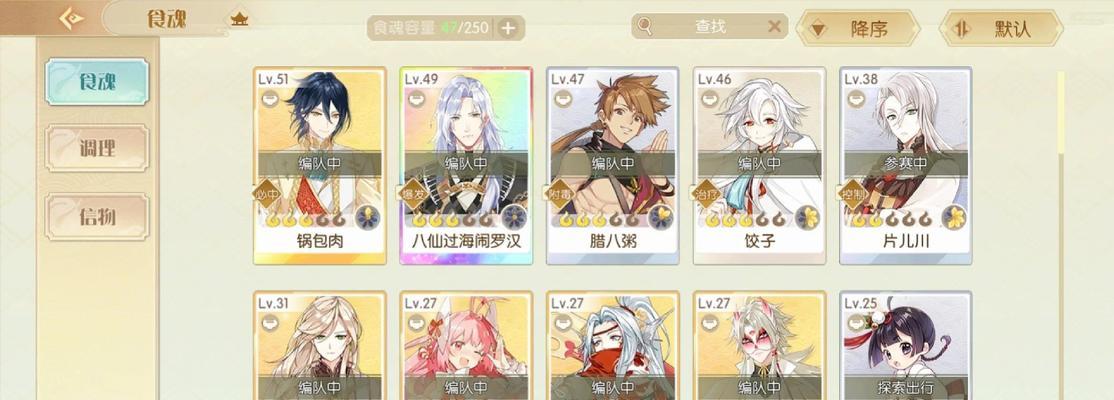Click the vertical scrollbar on the right
Image resolution: width=1114 pixels, height=400 pixels.
click(1061, 234)
